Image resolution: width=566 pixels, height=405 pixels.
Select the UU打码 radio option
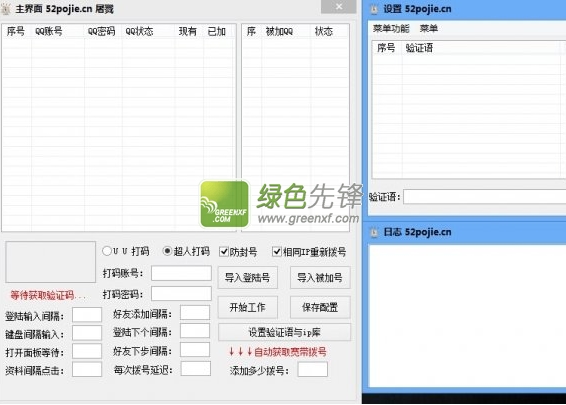click(x=106, y=251)
